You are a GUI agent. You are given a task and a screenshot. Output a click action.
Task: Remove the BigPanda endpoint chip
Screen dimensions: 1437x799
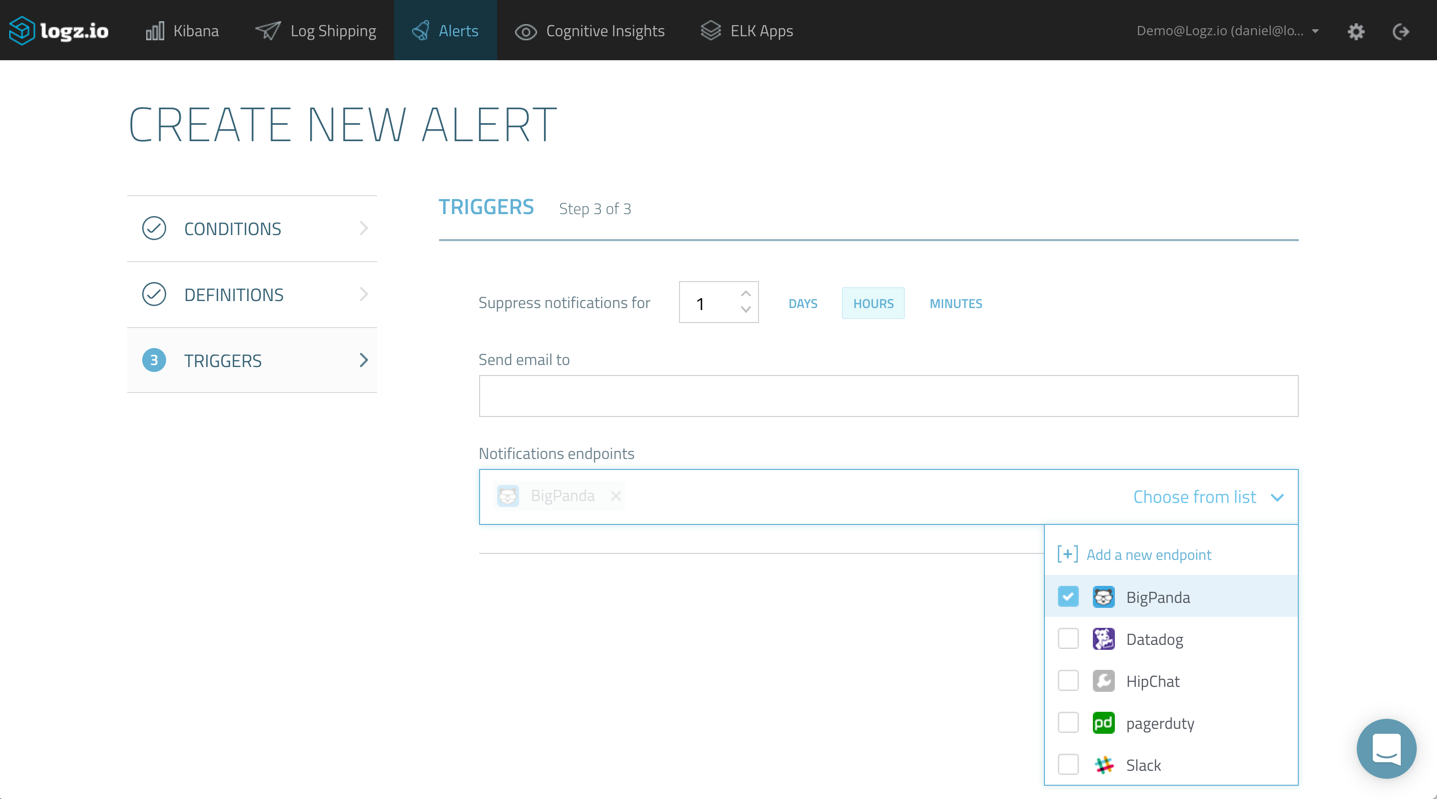(616, 496)
